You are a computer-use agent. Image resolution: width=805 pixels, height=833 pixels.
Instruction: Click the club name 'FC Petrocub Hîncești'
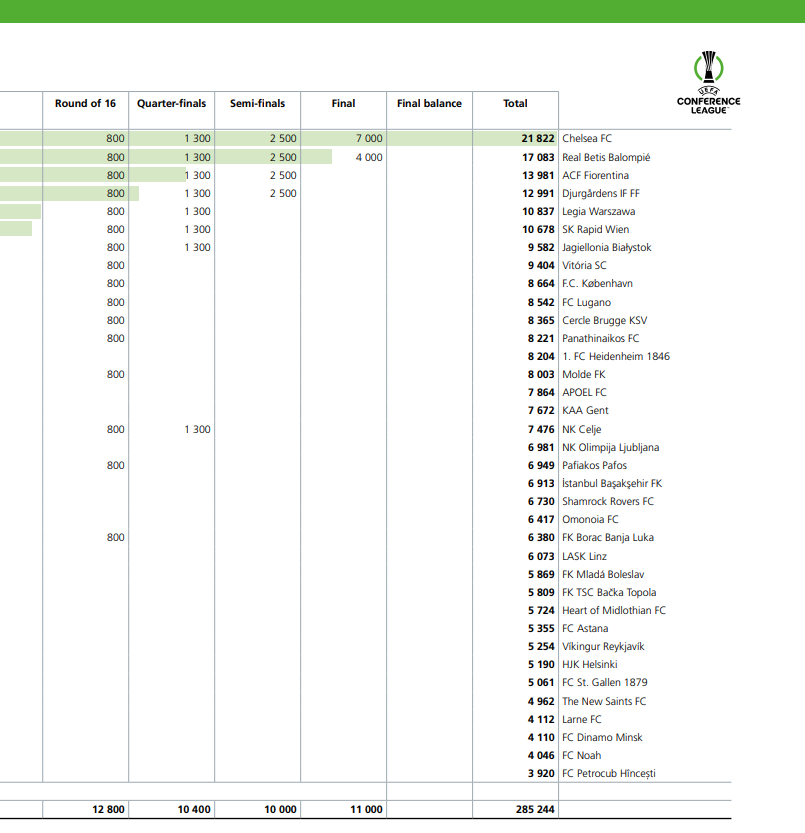click(609, 774)
